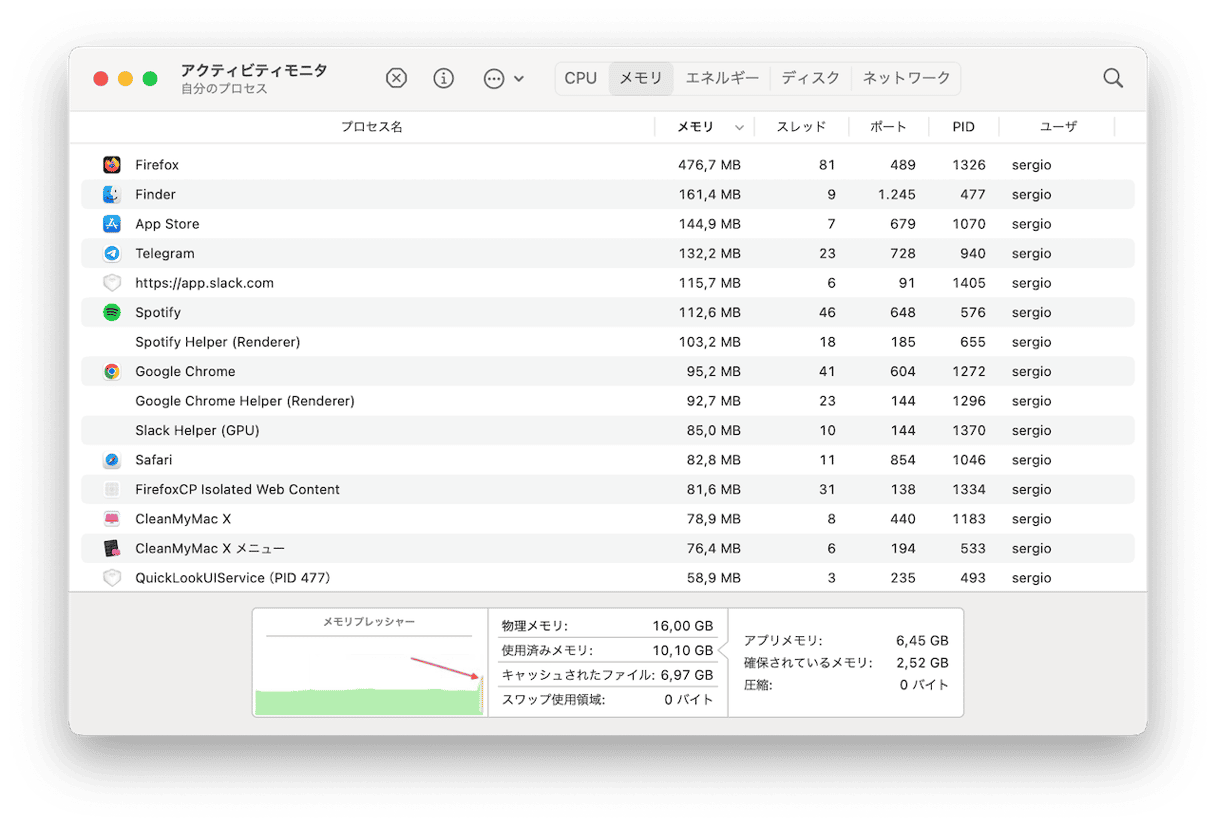Click the Firefox app icon
Screen dimensions: 1216x826
coord(112,165)
